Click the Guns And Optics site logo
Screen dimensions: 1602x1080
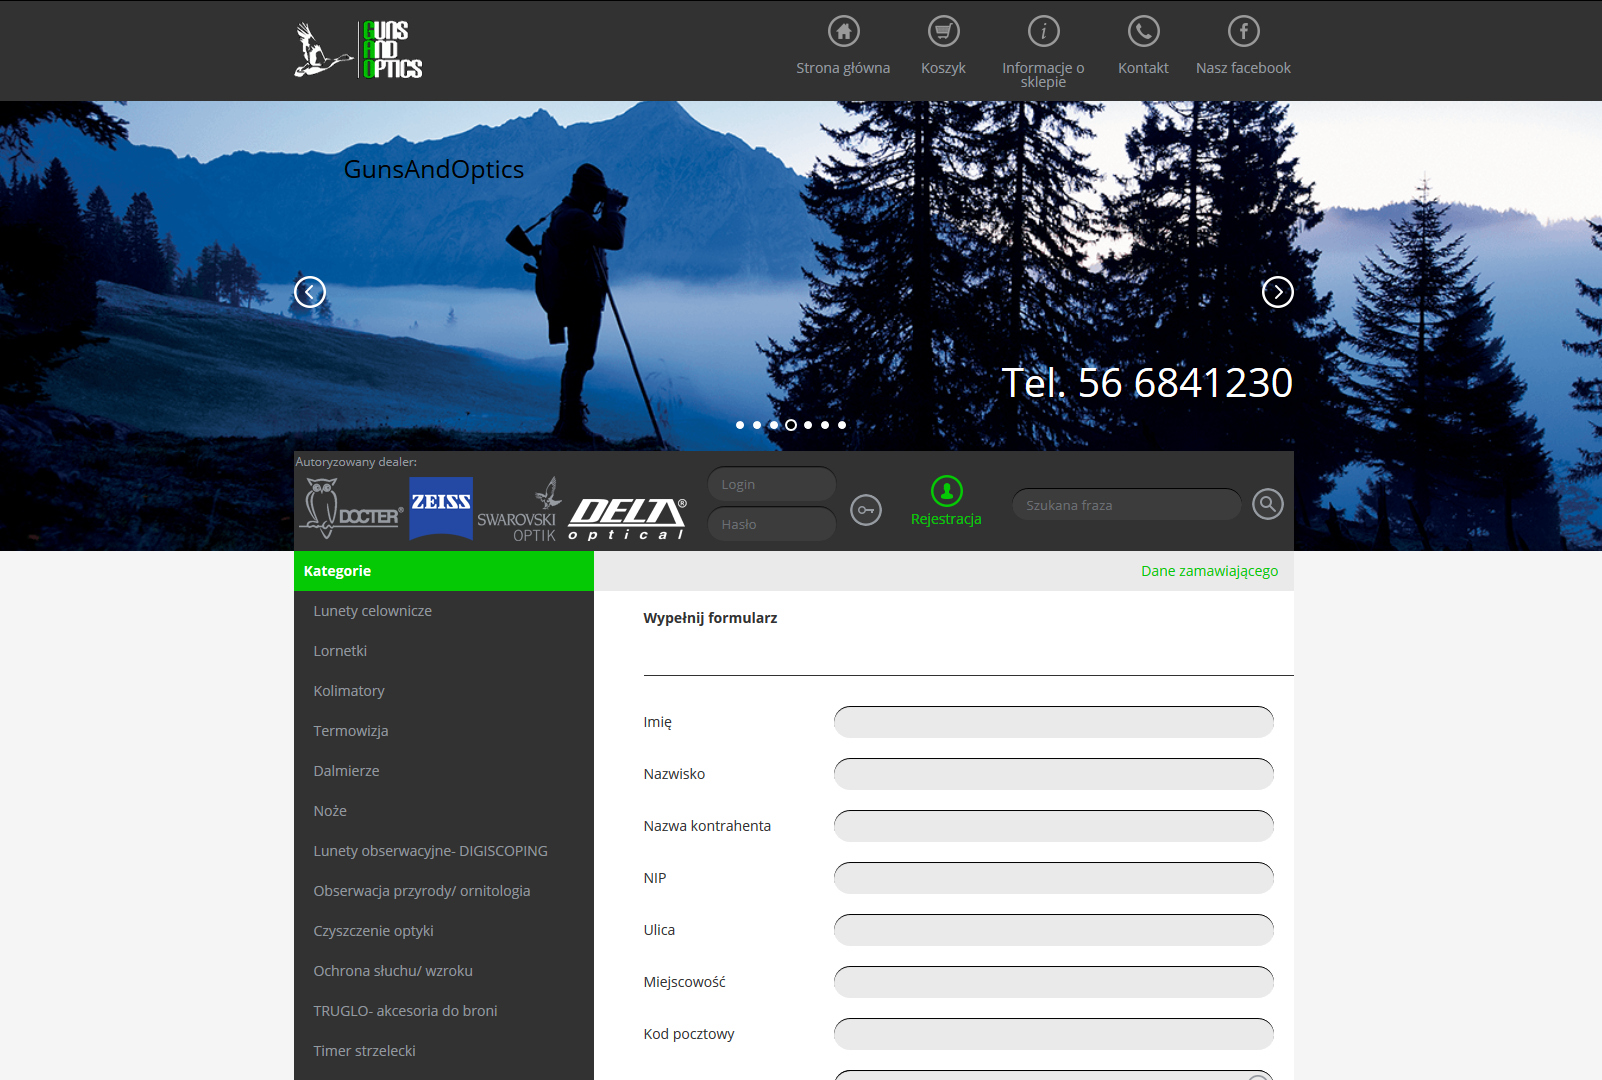pyautogui.click(x=359, y=50)
